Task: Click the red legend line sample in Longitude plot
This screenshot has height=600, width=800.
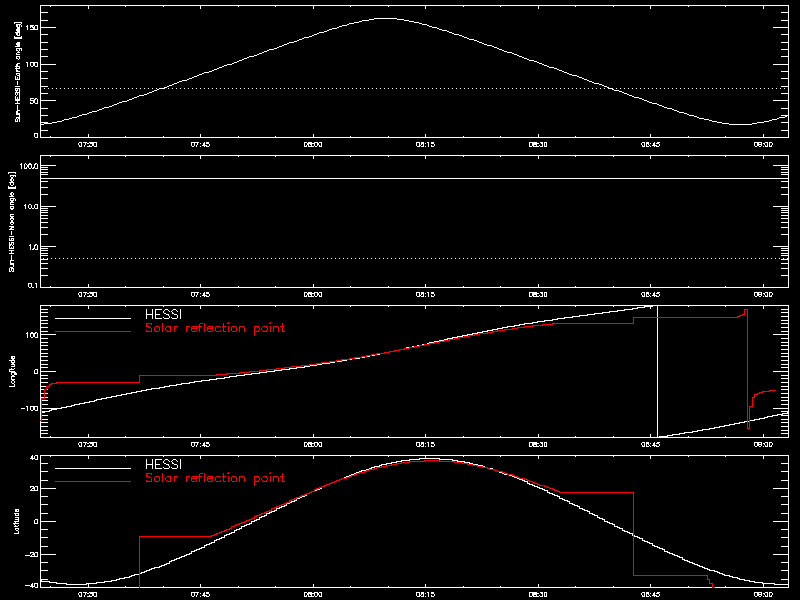Action: coord(93,332)
